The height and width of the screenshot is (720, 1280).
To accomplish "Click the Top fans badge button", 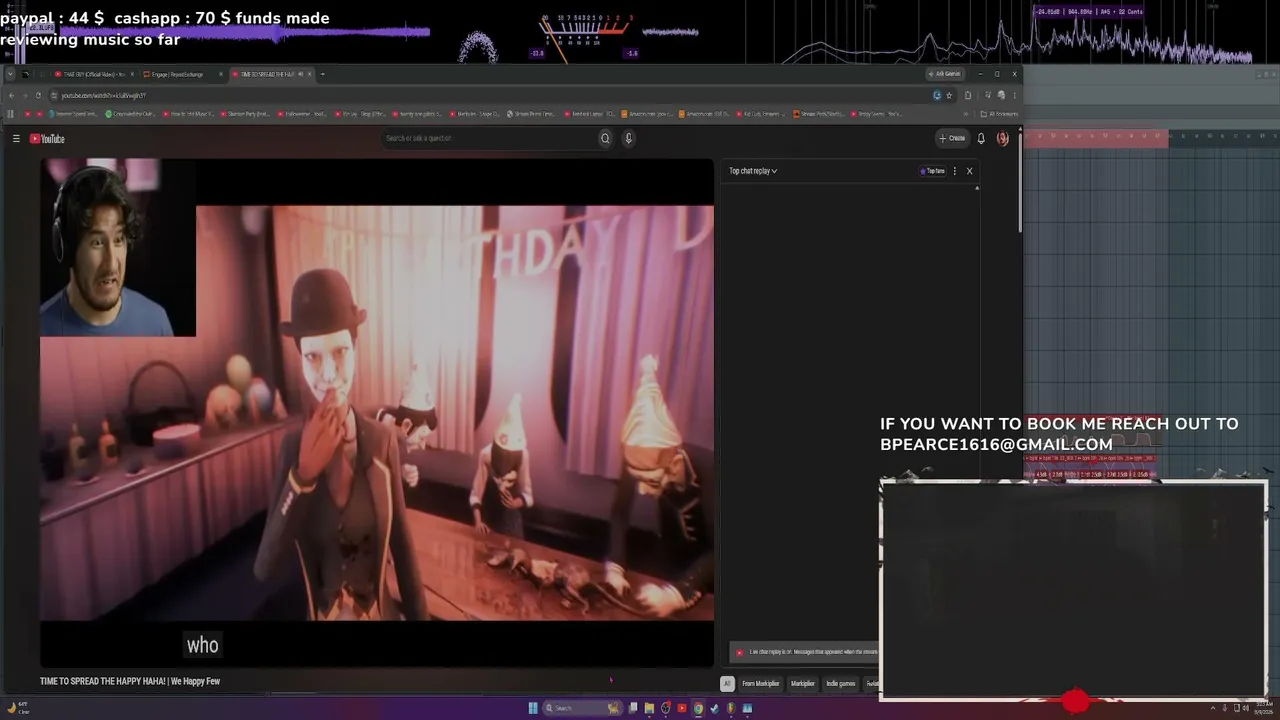I will click(932, 171).
